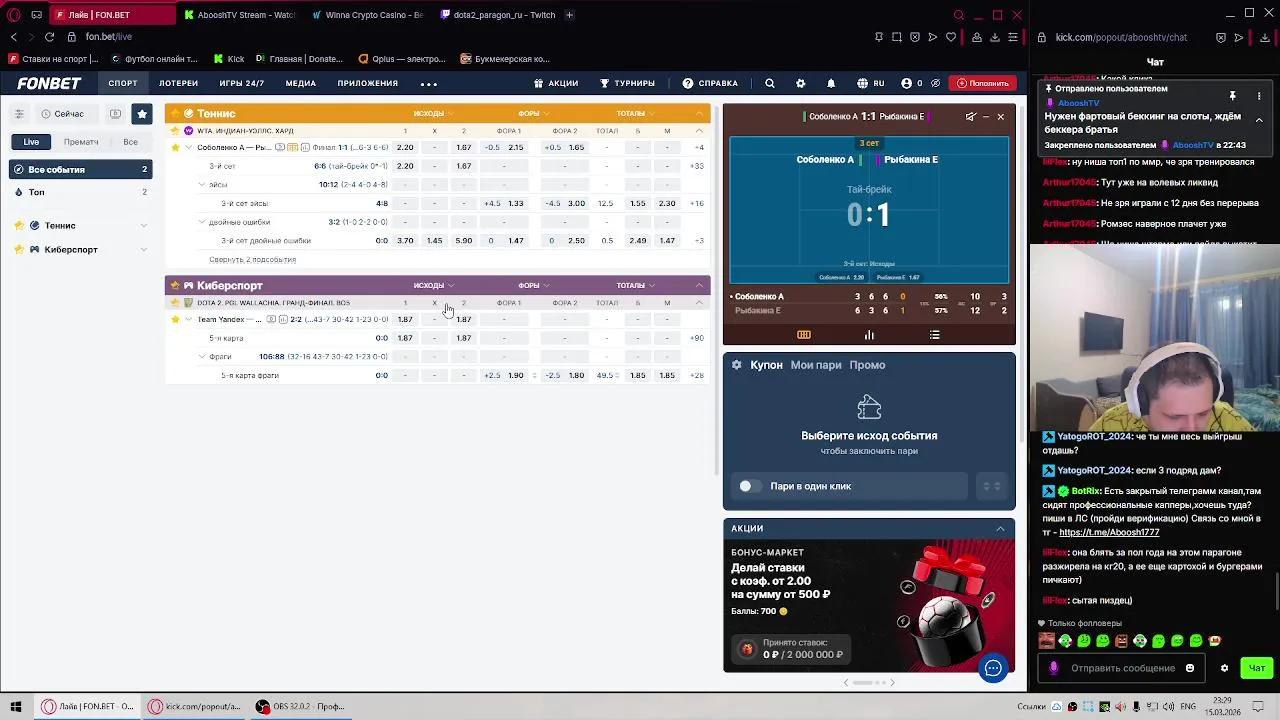Toggle the hide balance eye icon
The width and height of the screenshot is (1280, 720).
click(x=935, y=83)
